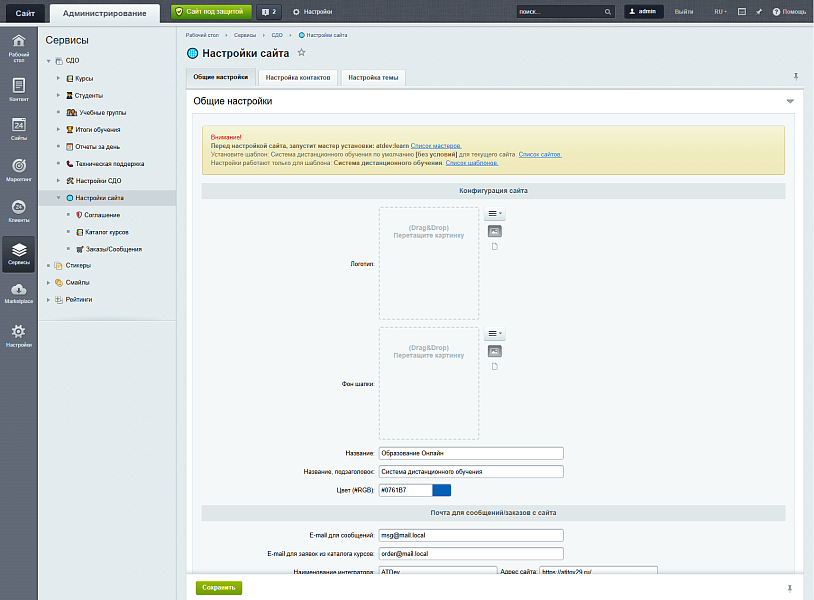The width and height of the screenshot is (814, 600).
Task: Open Рабочий стол in left sidebar
Action: click(x=18, y=47)
